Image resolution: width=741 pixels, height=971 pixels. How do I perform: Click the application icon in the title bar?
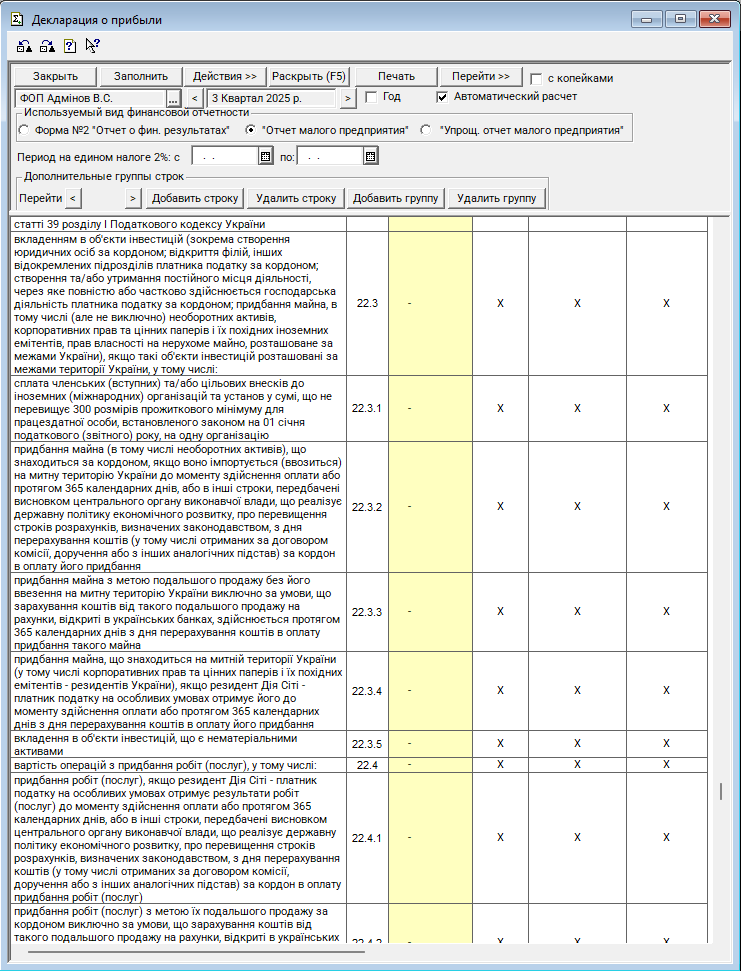(x=16, y=19)
